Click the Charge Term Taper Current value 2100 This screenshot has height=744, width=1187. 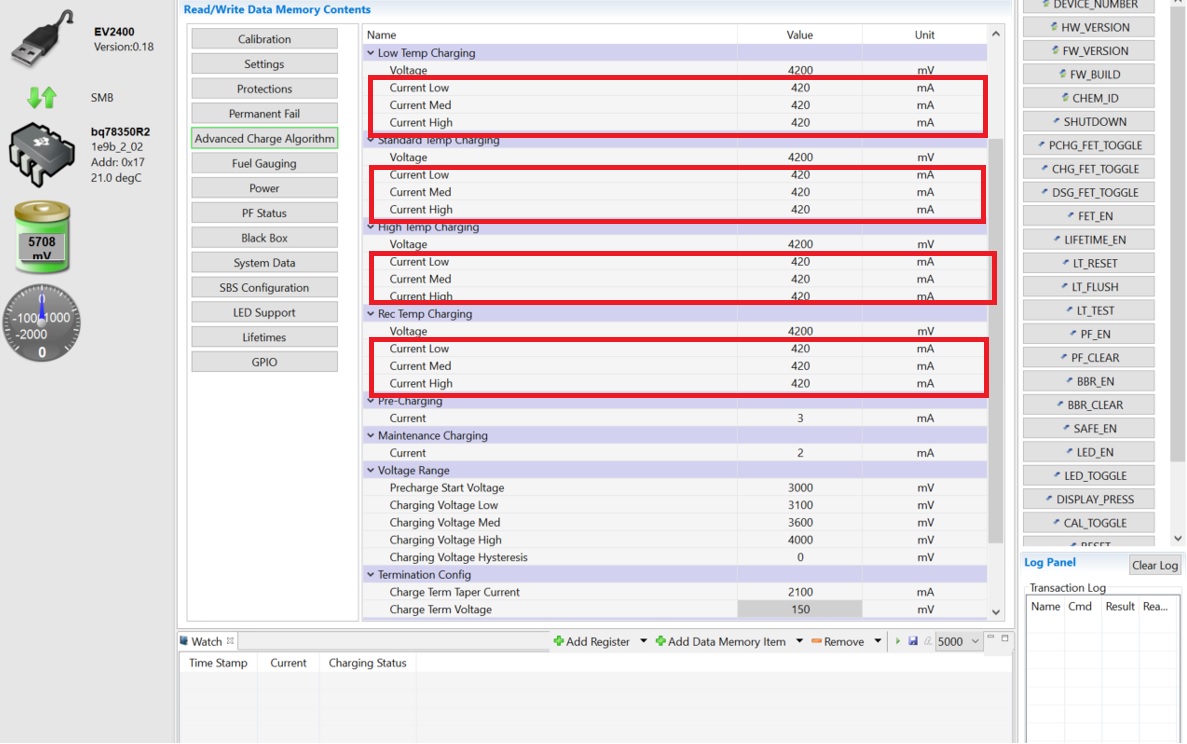(x=799, y=592)
